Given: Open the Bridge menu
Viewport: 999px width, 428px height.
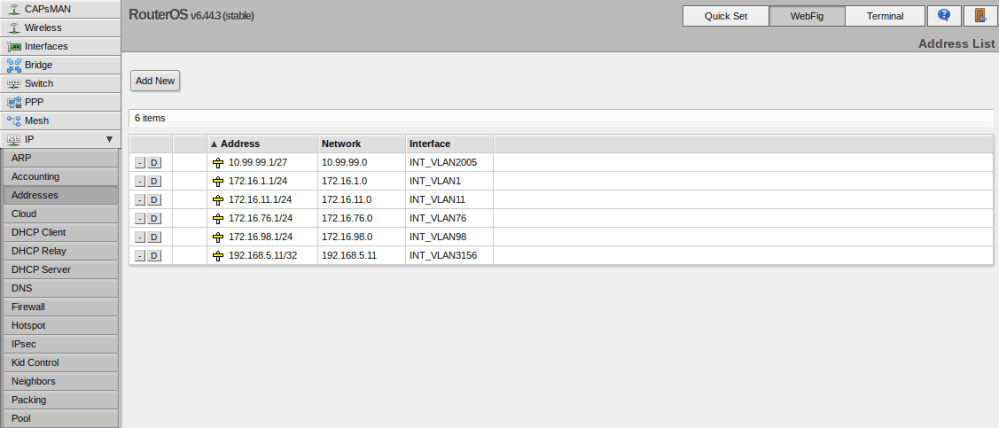Looking at the screenshot, I should 60,65.
